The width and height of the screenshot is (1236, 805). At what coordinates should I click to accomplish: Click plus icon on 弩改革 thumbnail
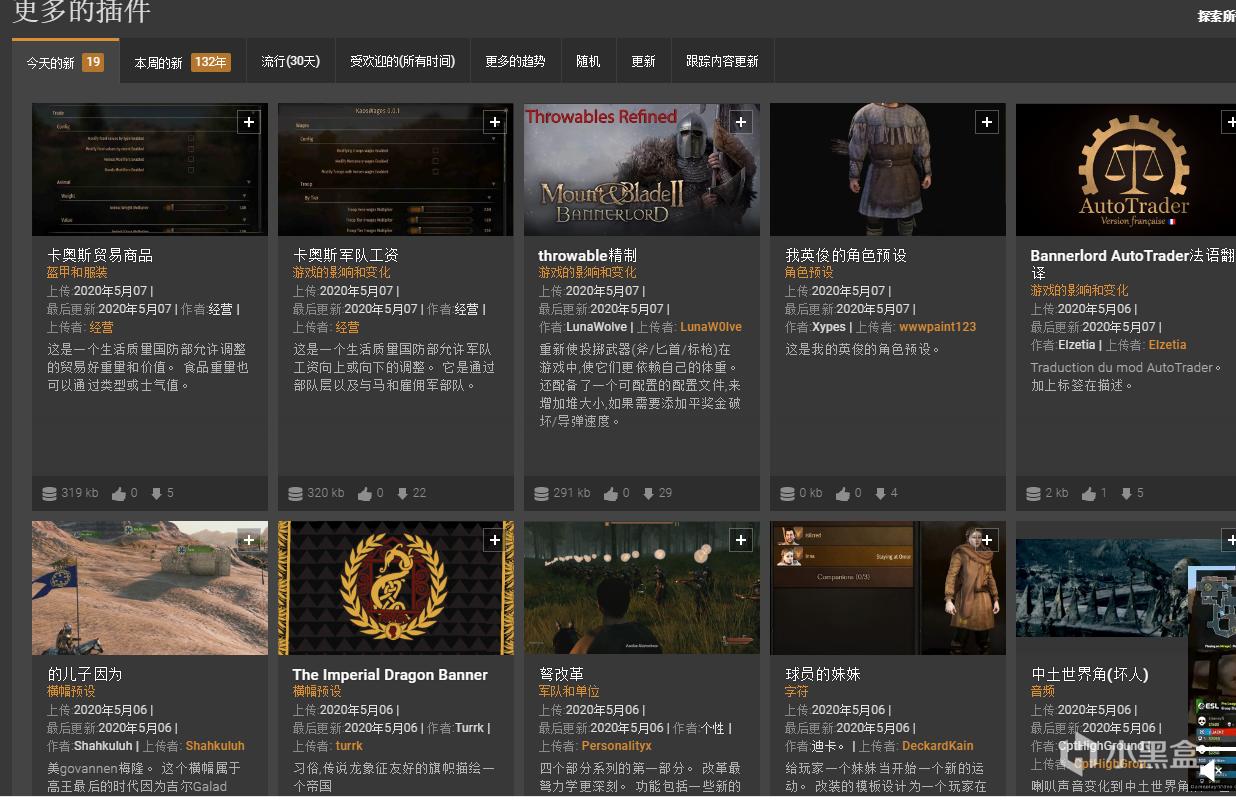click(x=741, y=540)
